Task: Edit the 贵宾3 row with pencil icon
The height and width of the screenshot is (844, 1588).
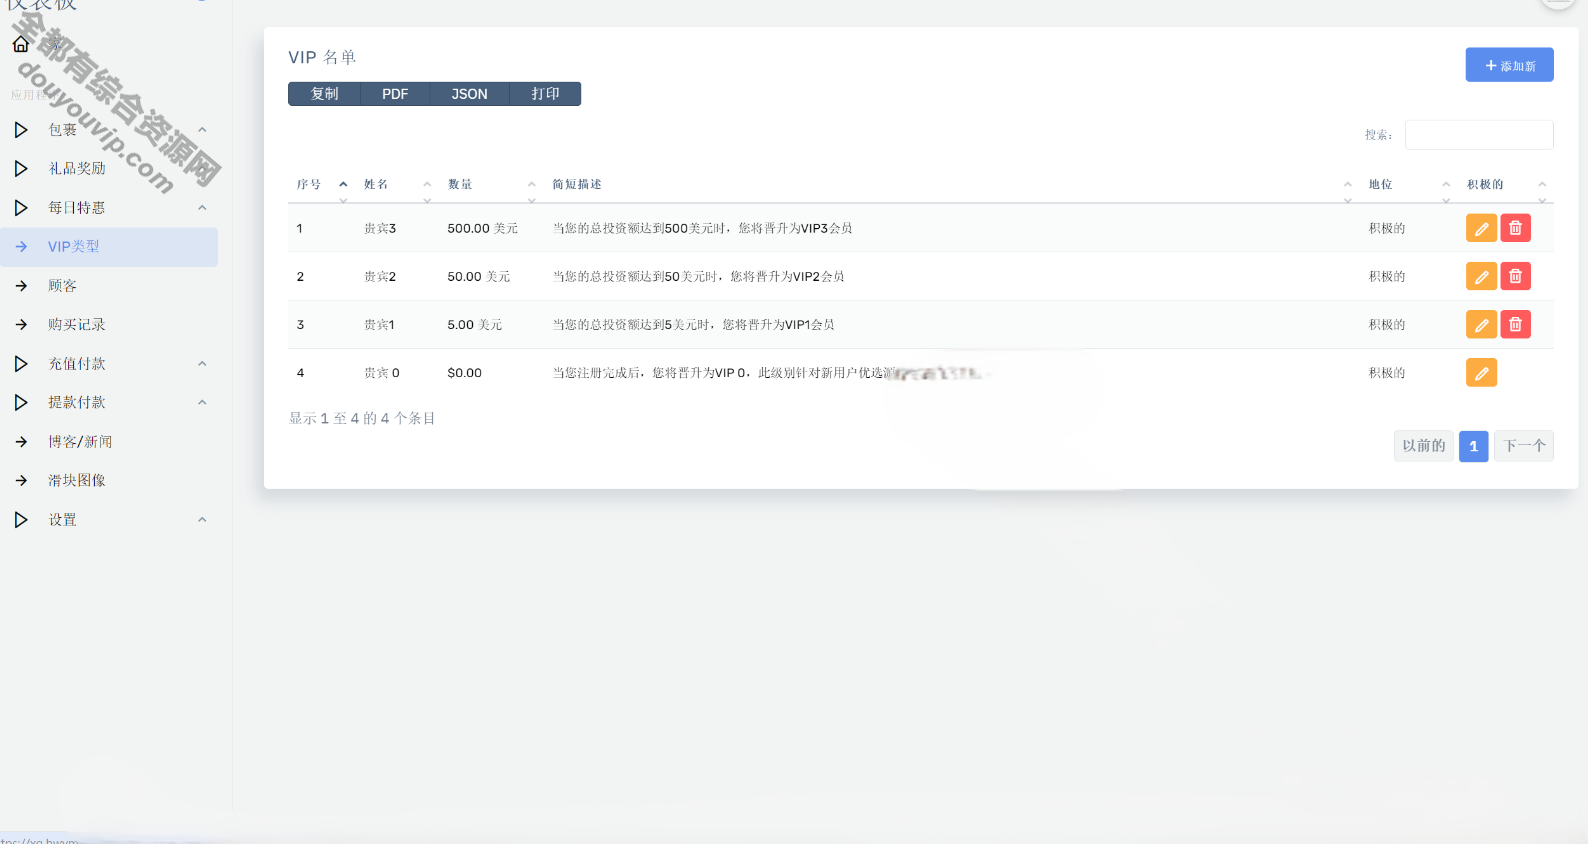Action: coord(1481,228)
